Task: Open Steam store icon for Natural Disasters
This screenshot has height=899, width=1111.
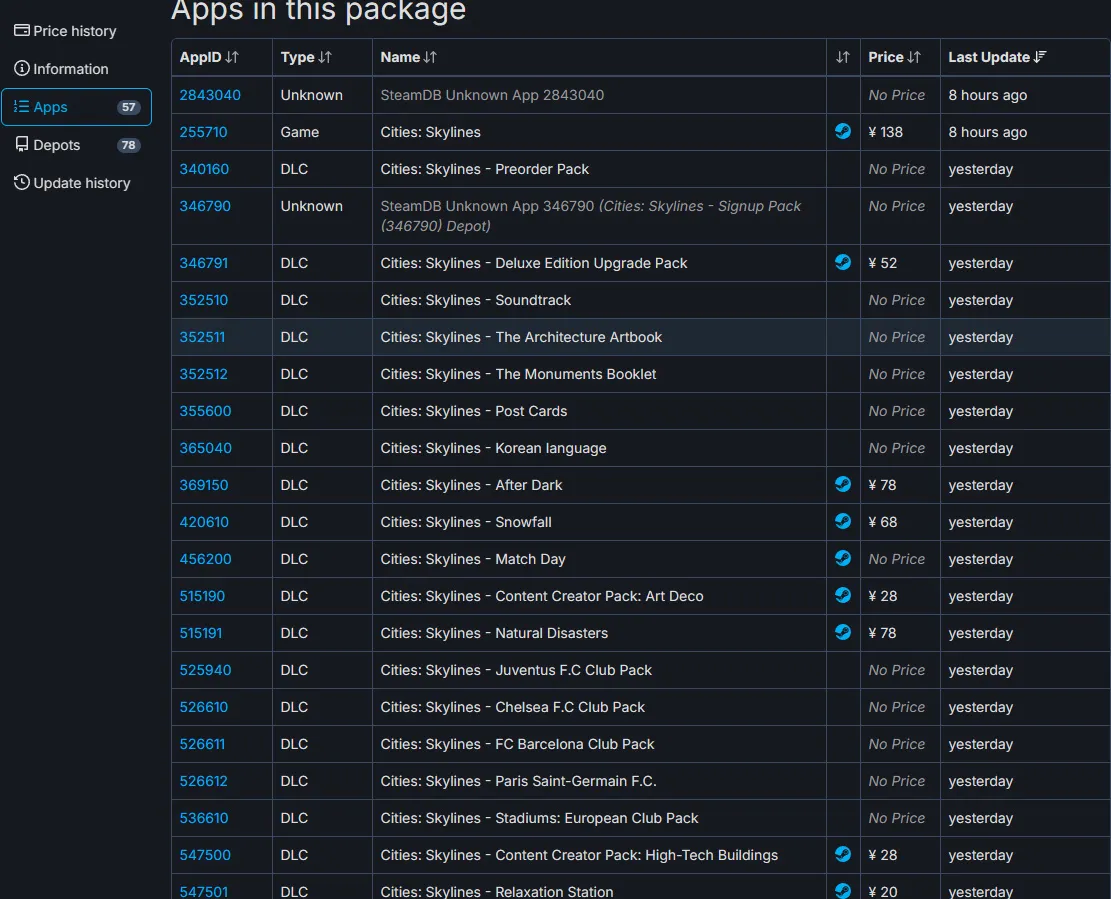Action: [x=842, y=632]
